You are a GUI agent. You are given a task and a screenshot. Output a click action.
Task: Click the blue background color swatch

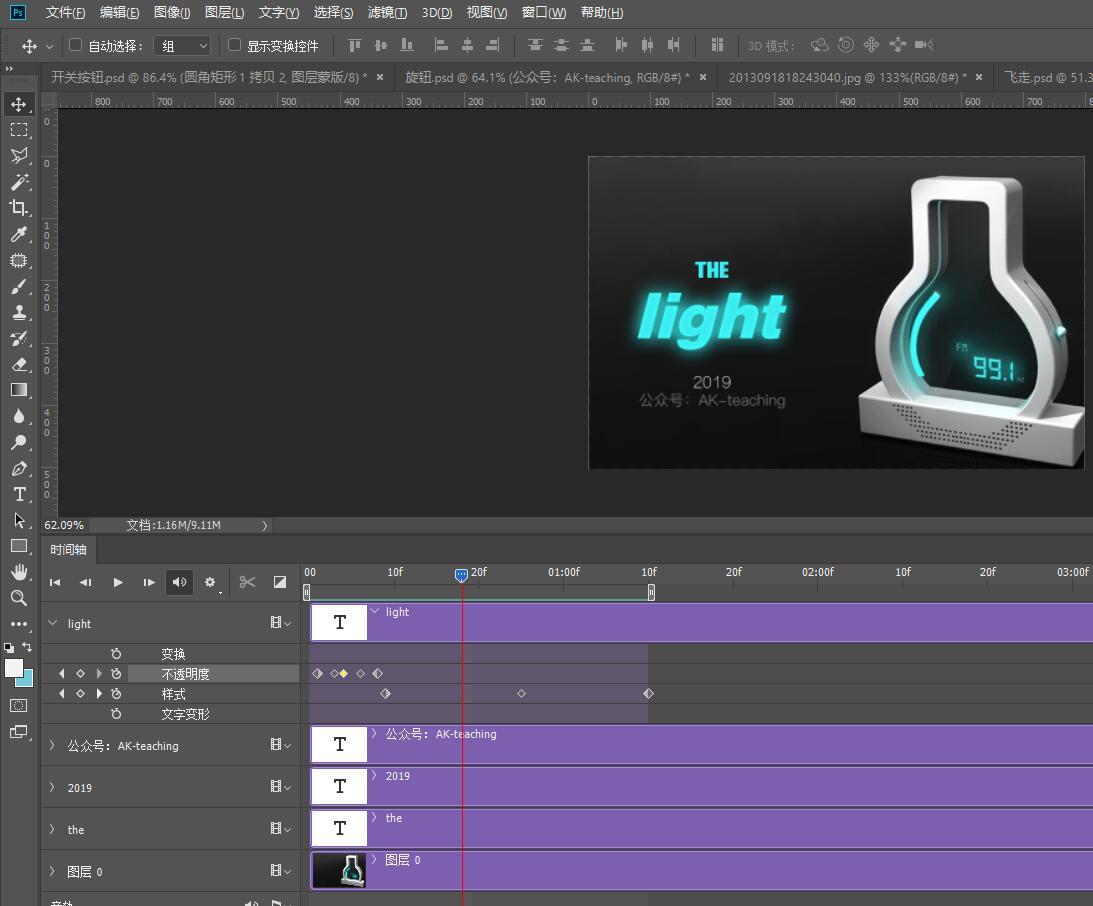pos(27,680)
